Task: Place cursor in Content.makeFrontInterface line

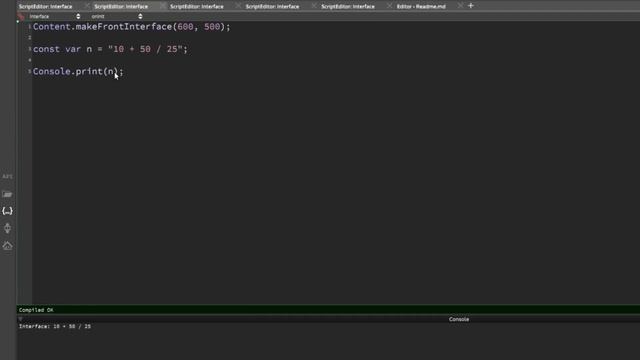Action: 131,27
